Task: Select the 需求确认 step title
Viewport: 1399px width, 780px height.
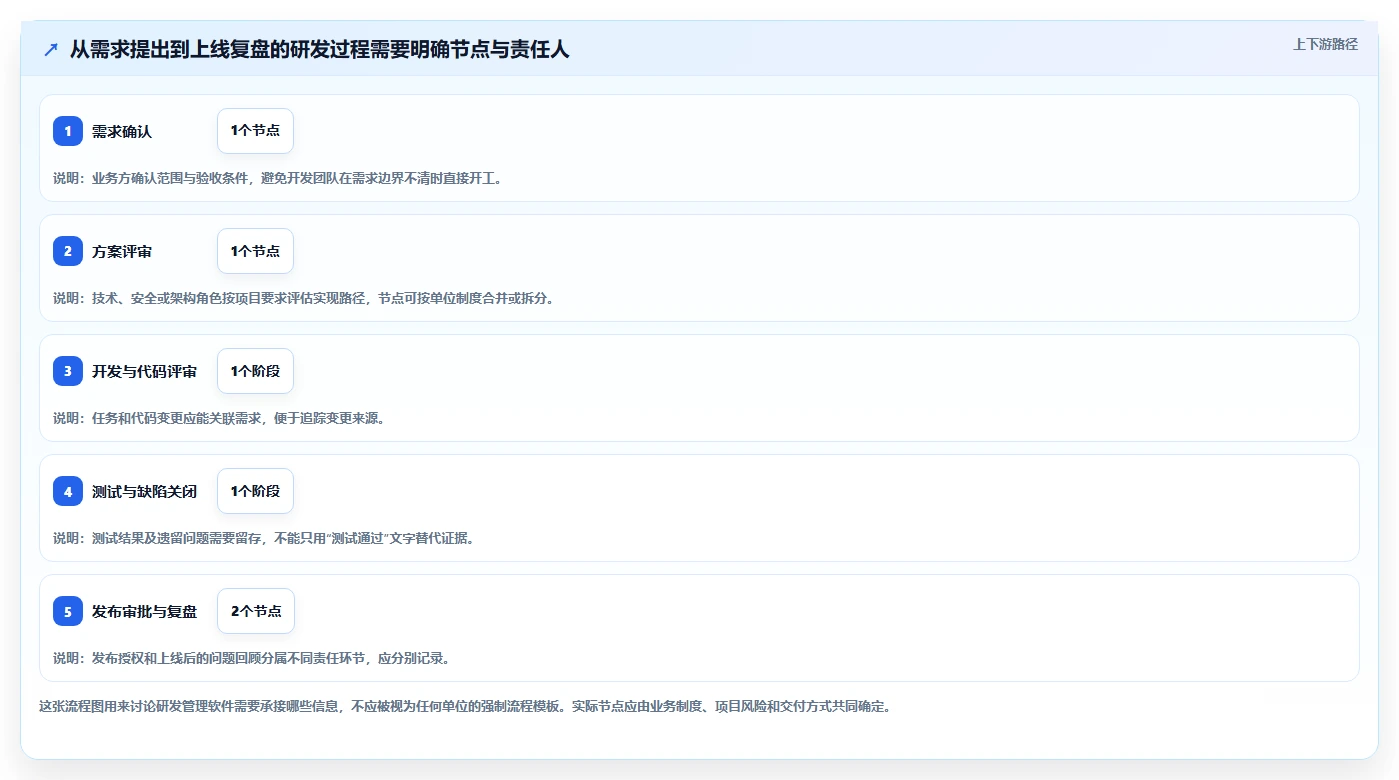Action: click(122, 131)
